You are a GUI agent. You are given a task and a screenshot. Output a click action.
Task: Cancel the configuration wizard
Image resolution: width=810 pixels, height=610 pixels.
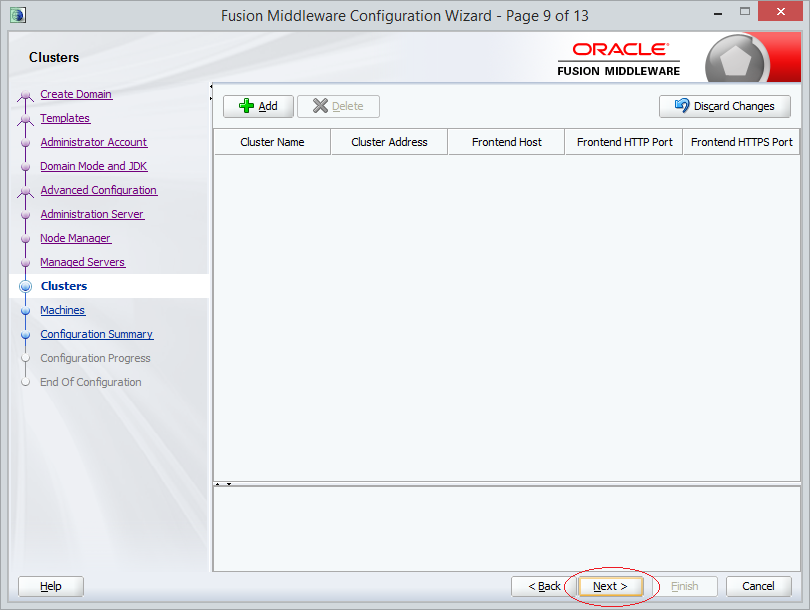(758, 586)
